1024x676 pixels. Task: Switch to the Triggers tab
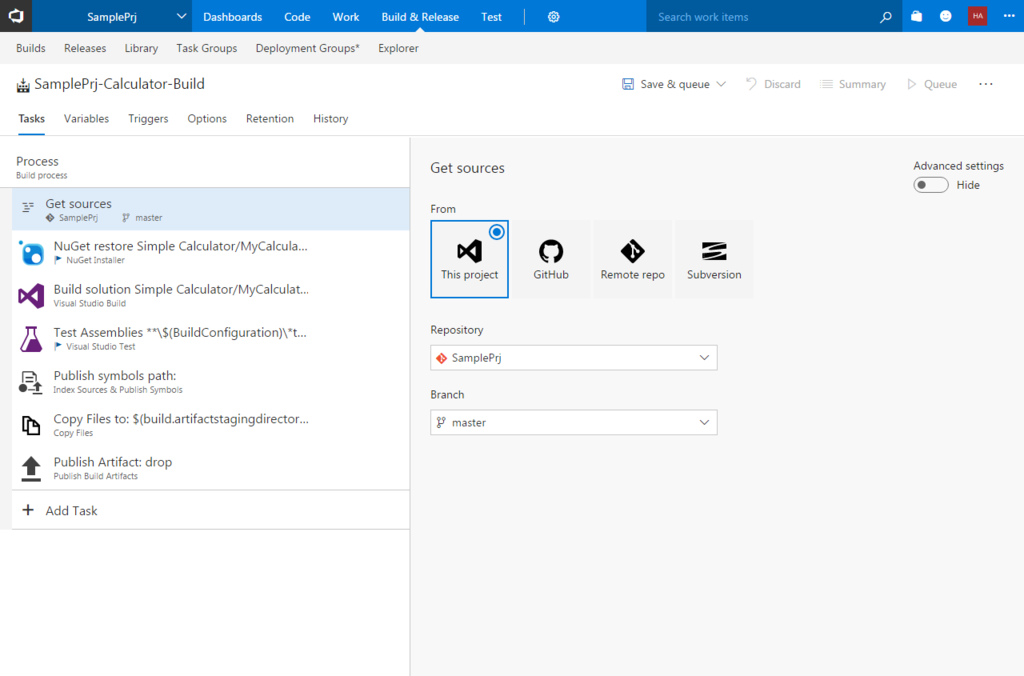(148, 119)
